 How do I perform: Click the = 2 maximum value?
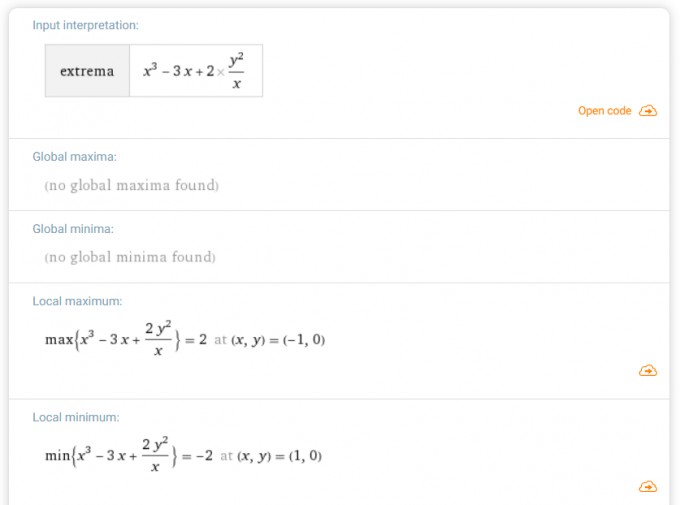click(196, 339)
